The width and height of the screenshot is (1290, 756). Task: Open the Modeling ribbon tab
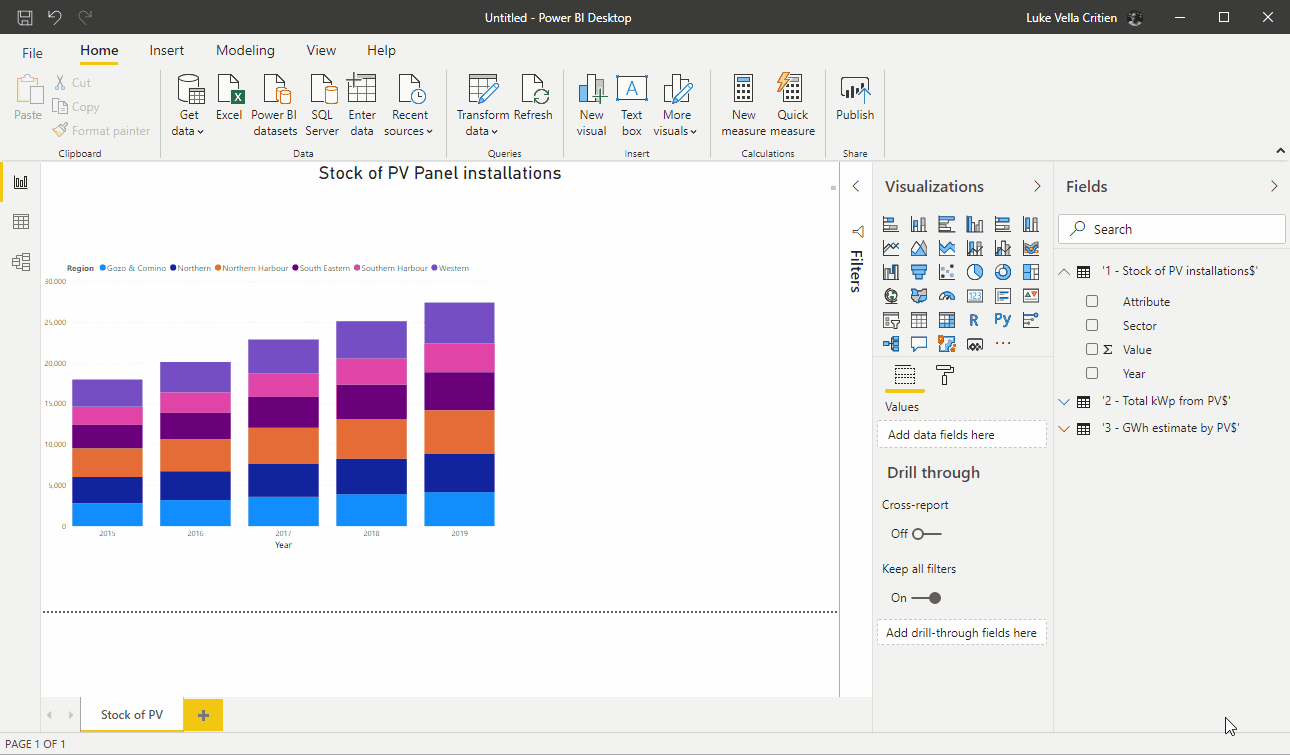tap(245, 50)
